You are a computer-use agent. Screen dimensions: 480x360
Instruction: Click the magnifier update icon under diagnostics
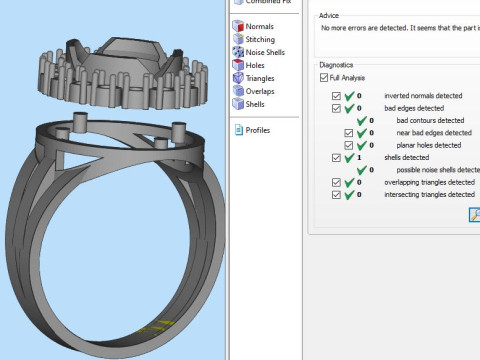click(474, 215)
